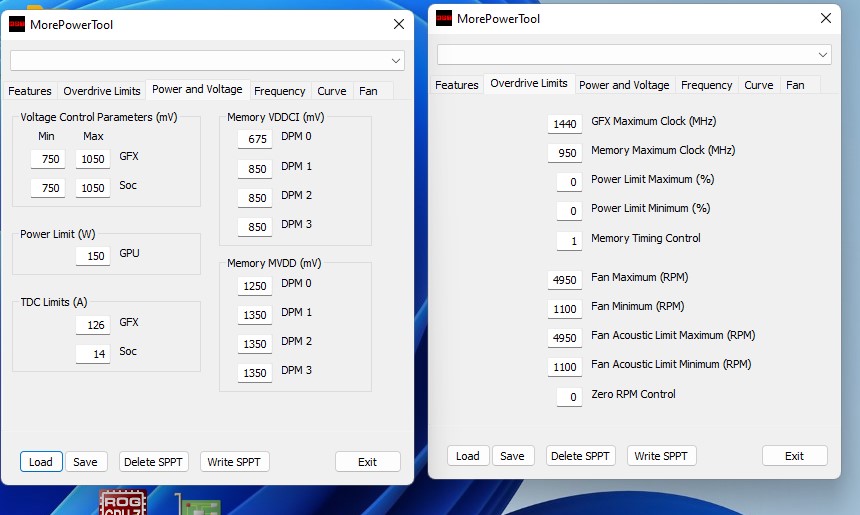Edit Memory VDDCI DPM 2 field
Image resolution: width=860 pixels, height=515 pixels.
(255, 198)
